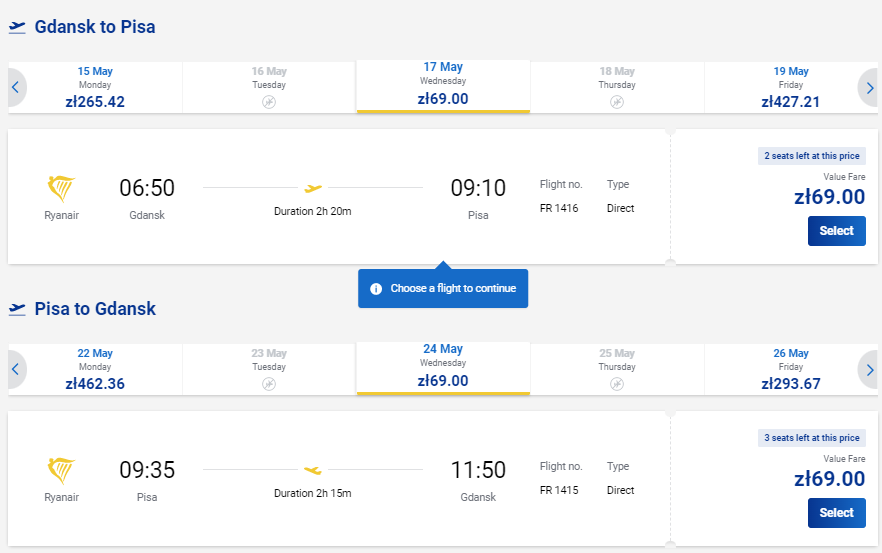Show earlier outbound dates with left arrow
The width and height of the screenshot is (882, 553).
(16, 88)
